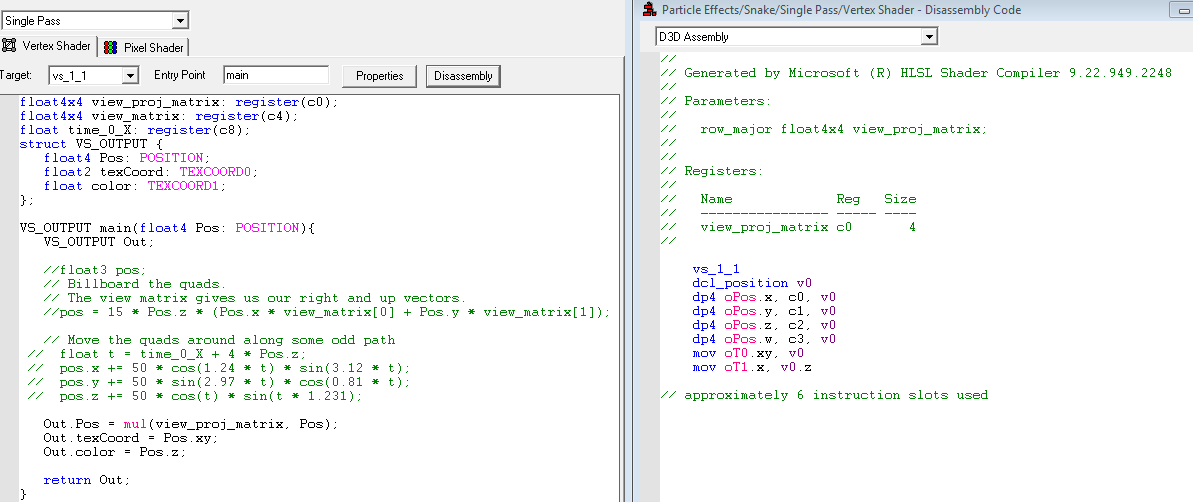Click the colored Pixel Shader tab icon
Image resolution: width=1193 pixels, height=502 pixels.
pos(111,47)
